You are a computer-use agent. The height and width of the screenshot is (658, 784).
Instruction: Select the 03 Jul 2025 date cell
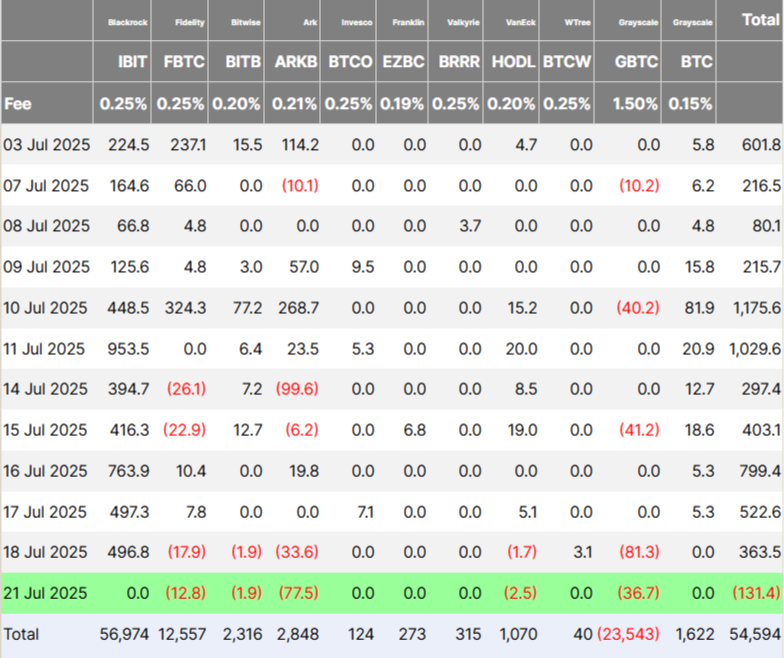coord(46,145)
